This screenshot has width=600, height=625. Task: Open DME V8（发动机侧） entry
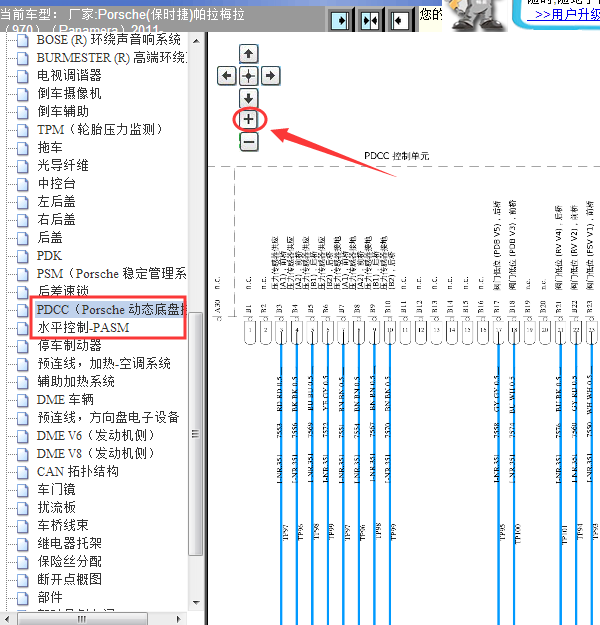tap(96, 454)
